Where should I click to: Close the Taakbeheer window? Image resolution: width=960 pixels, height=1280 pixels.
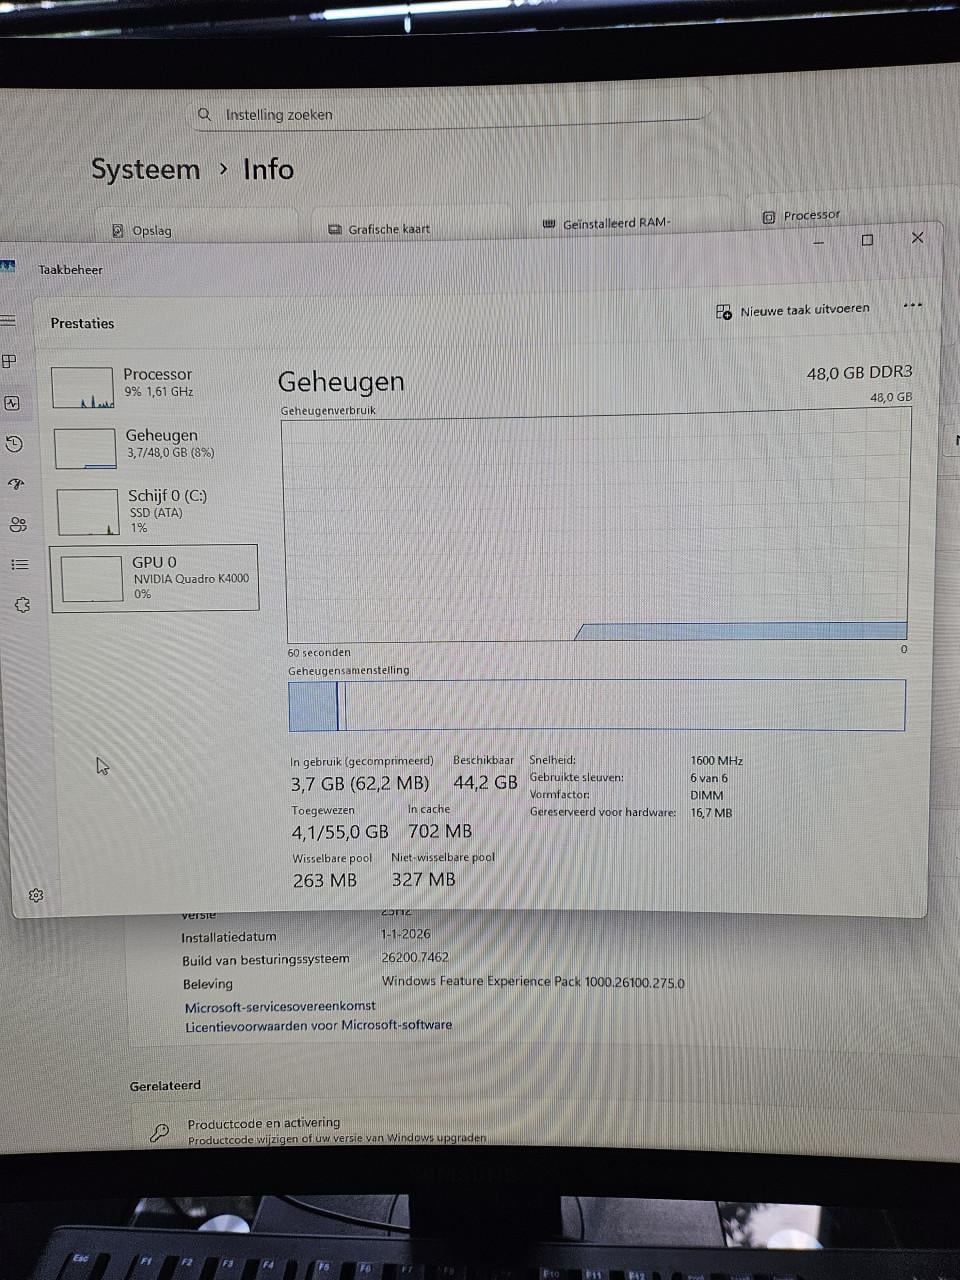(x=917, y=237)
